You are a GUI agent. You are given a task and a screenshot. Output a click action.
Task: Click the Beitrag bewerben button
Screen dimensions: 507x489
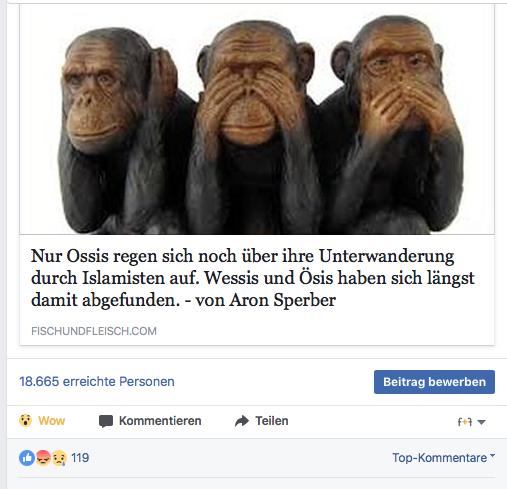point(434,382)
